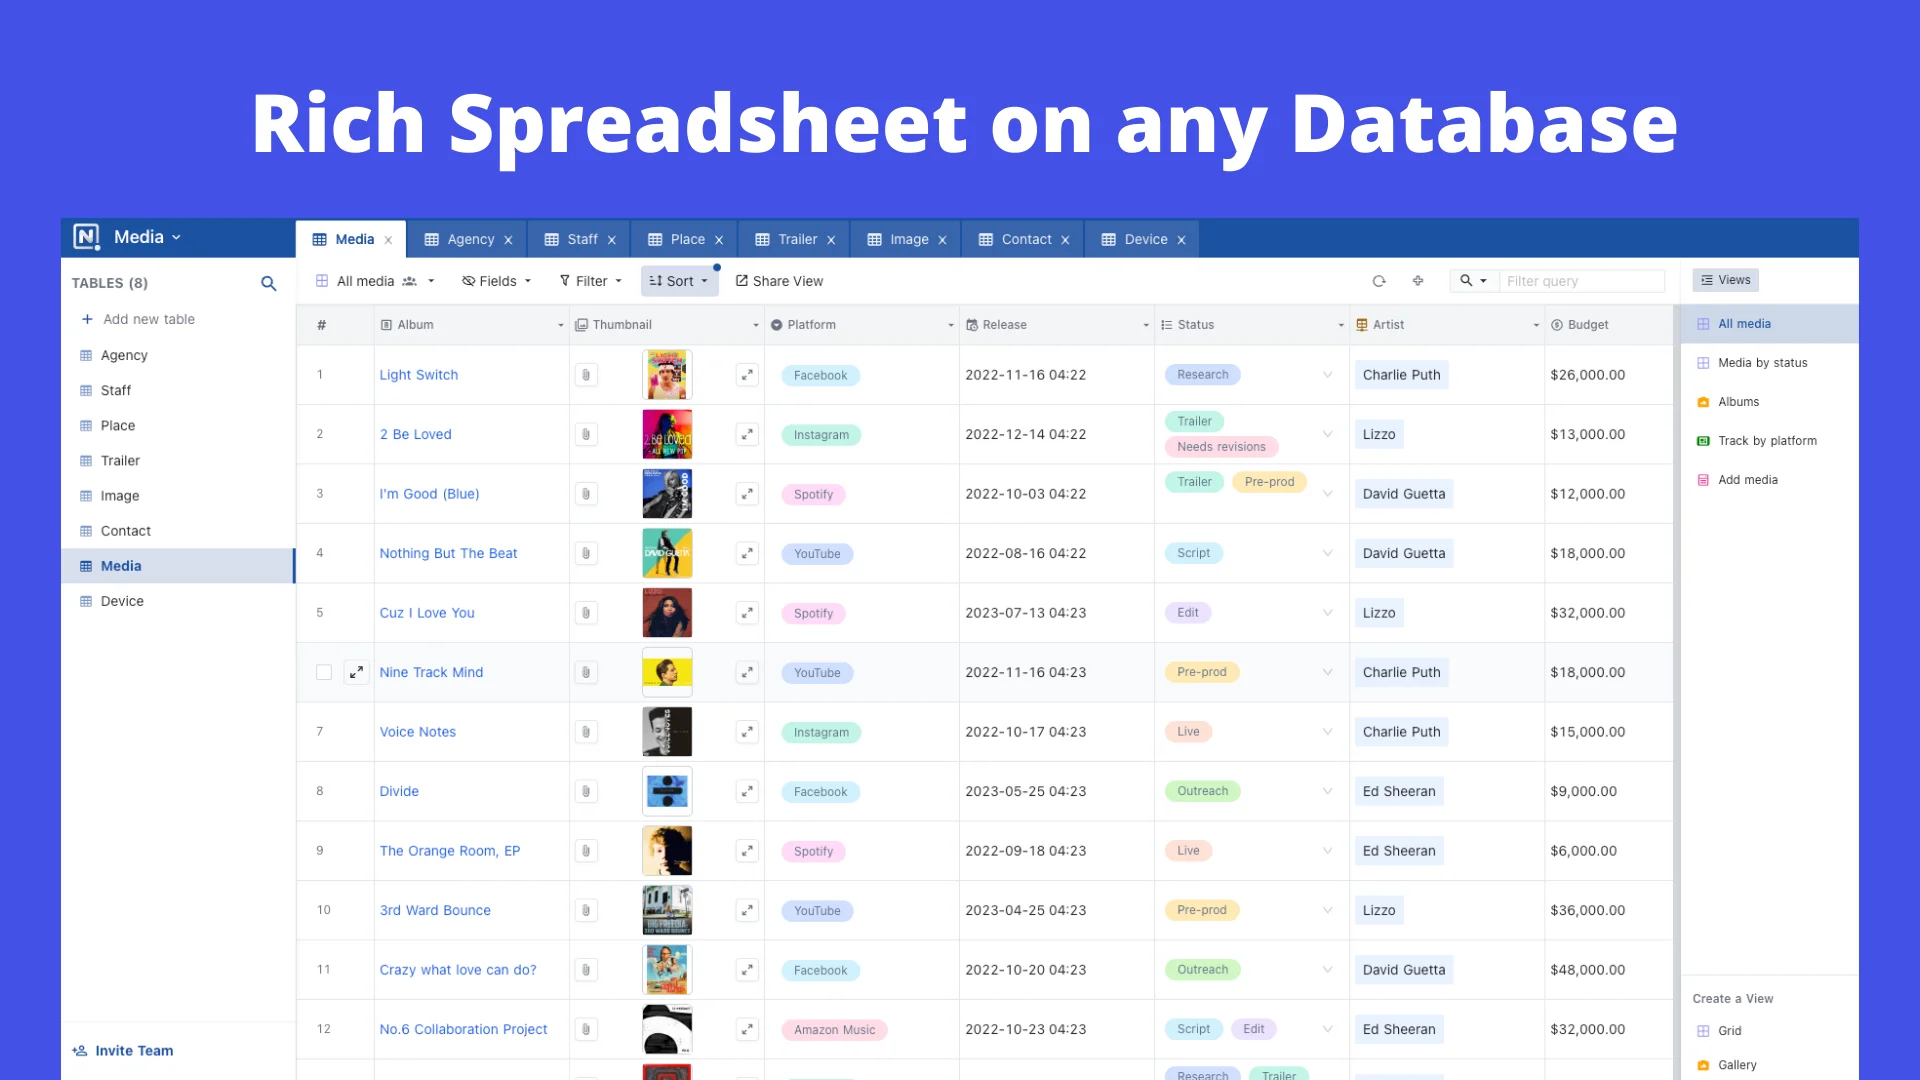Click the Filter query input field
Screen dimensions: 1920x1080
pyautogui.click(x=1580, y=281)
